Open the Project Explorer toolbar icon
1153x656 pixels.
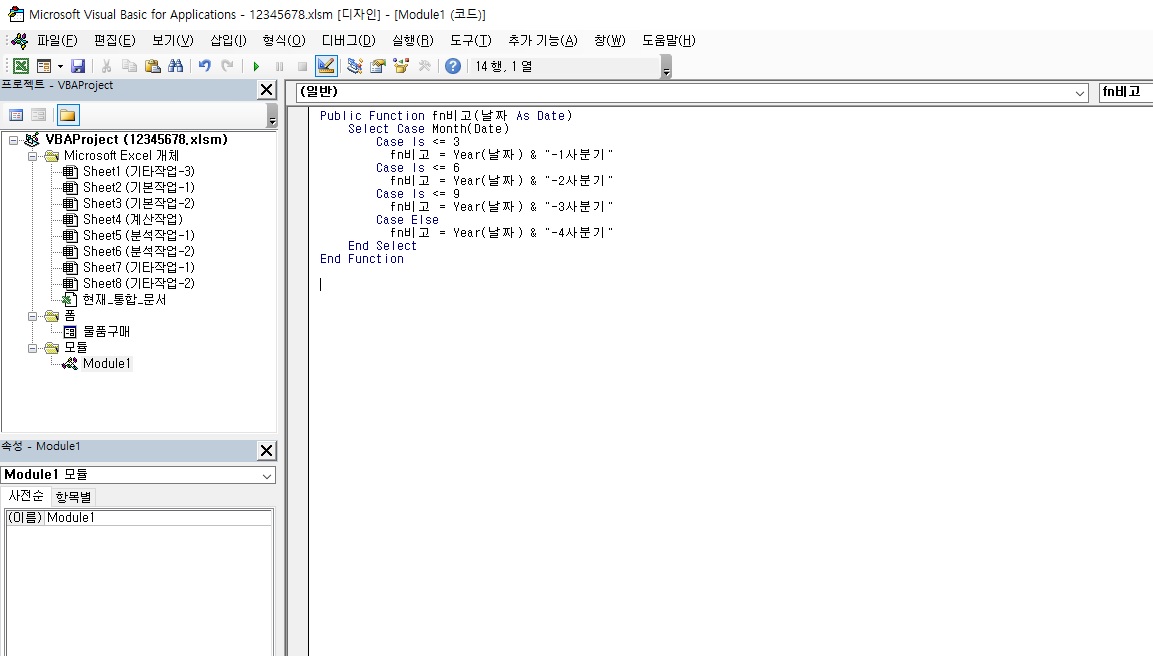point(354,66)
